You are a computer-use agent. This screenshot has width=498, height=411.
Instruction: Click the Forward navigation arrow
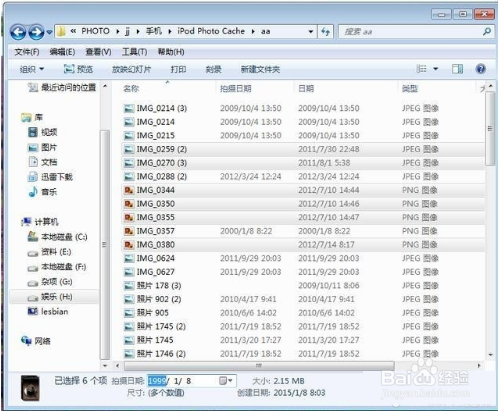36,32
